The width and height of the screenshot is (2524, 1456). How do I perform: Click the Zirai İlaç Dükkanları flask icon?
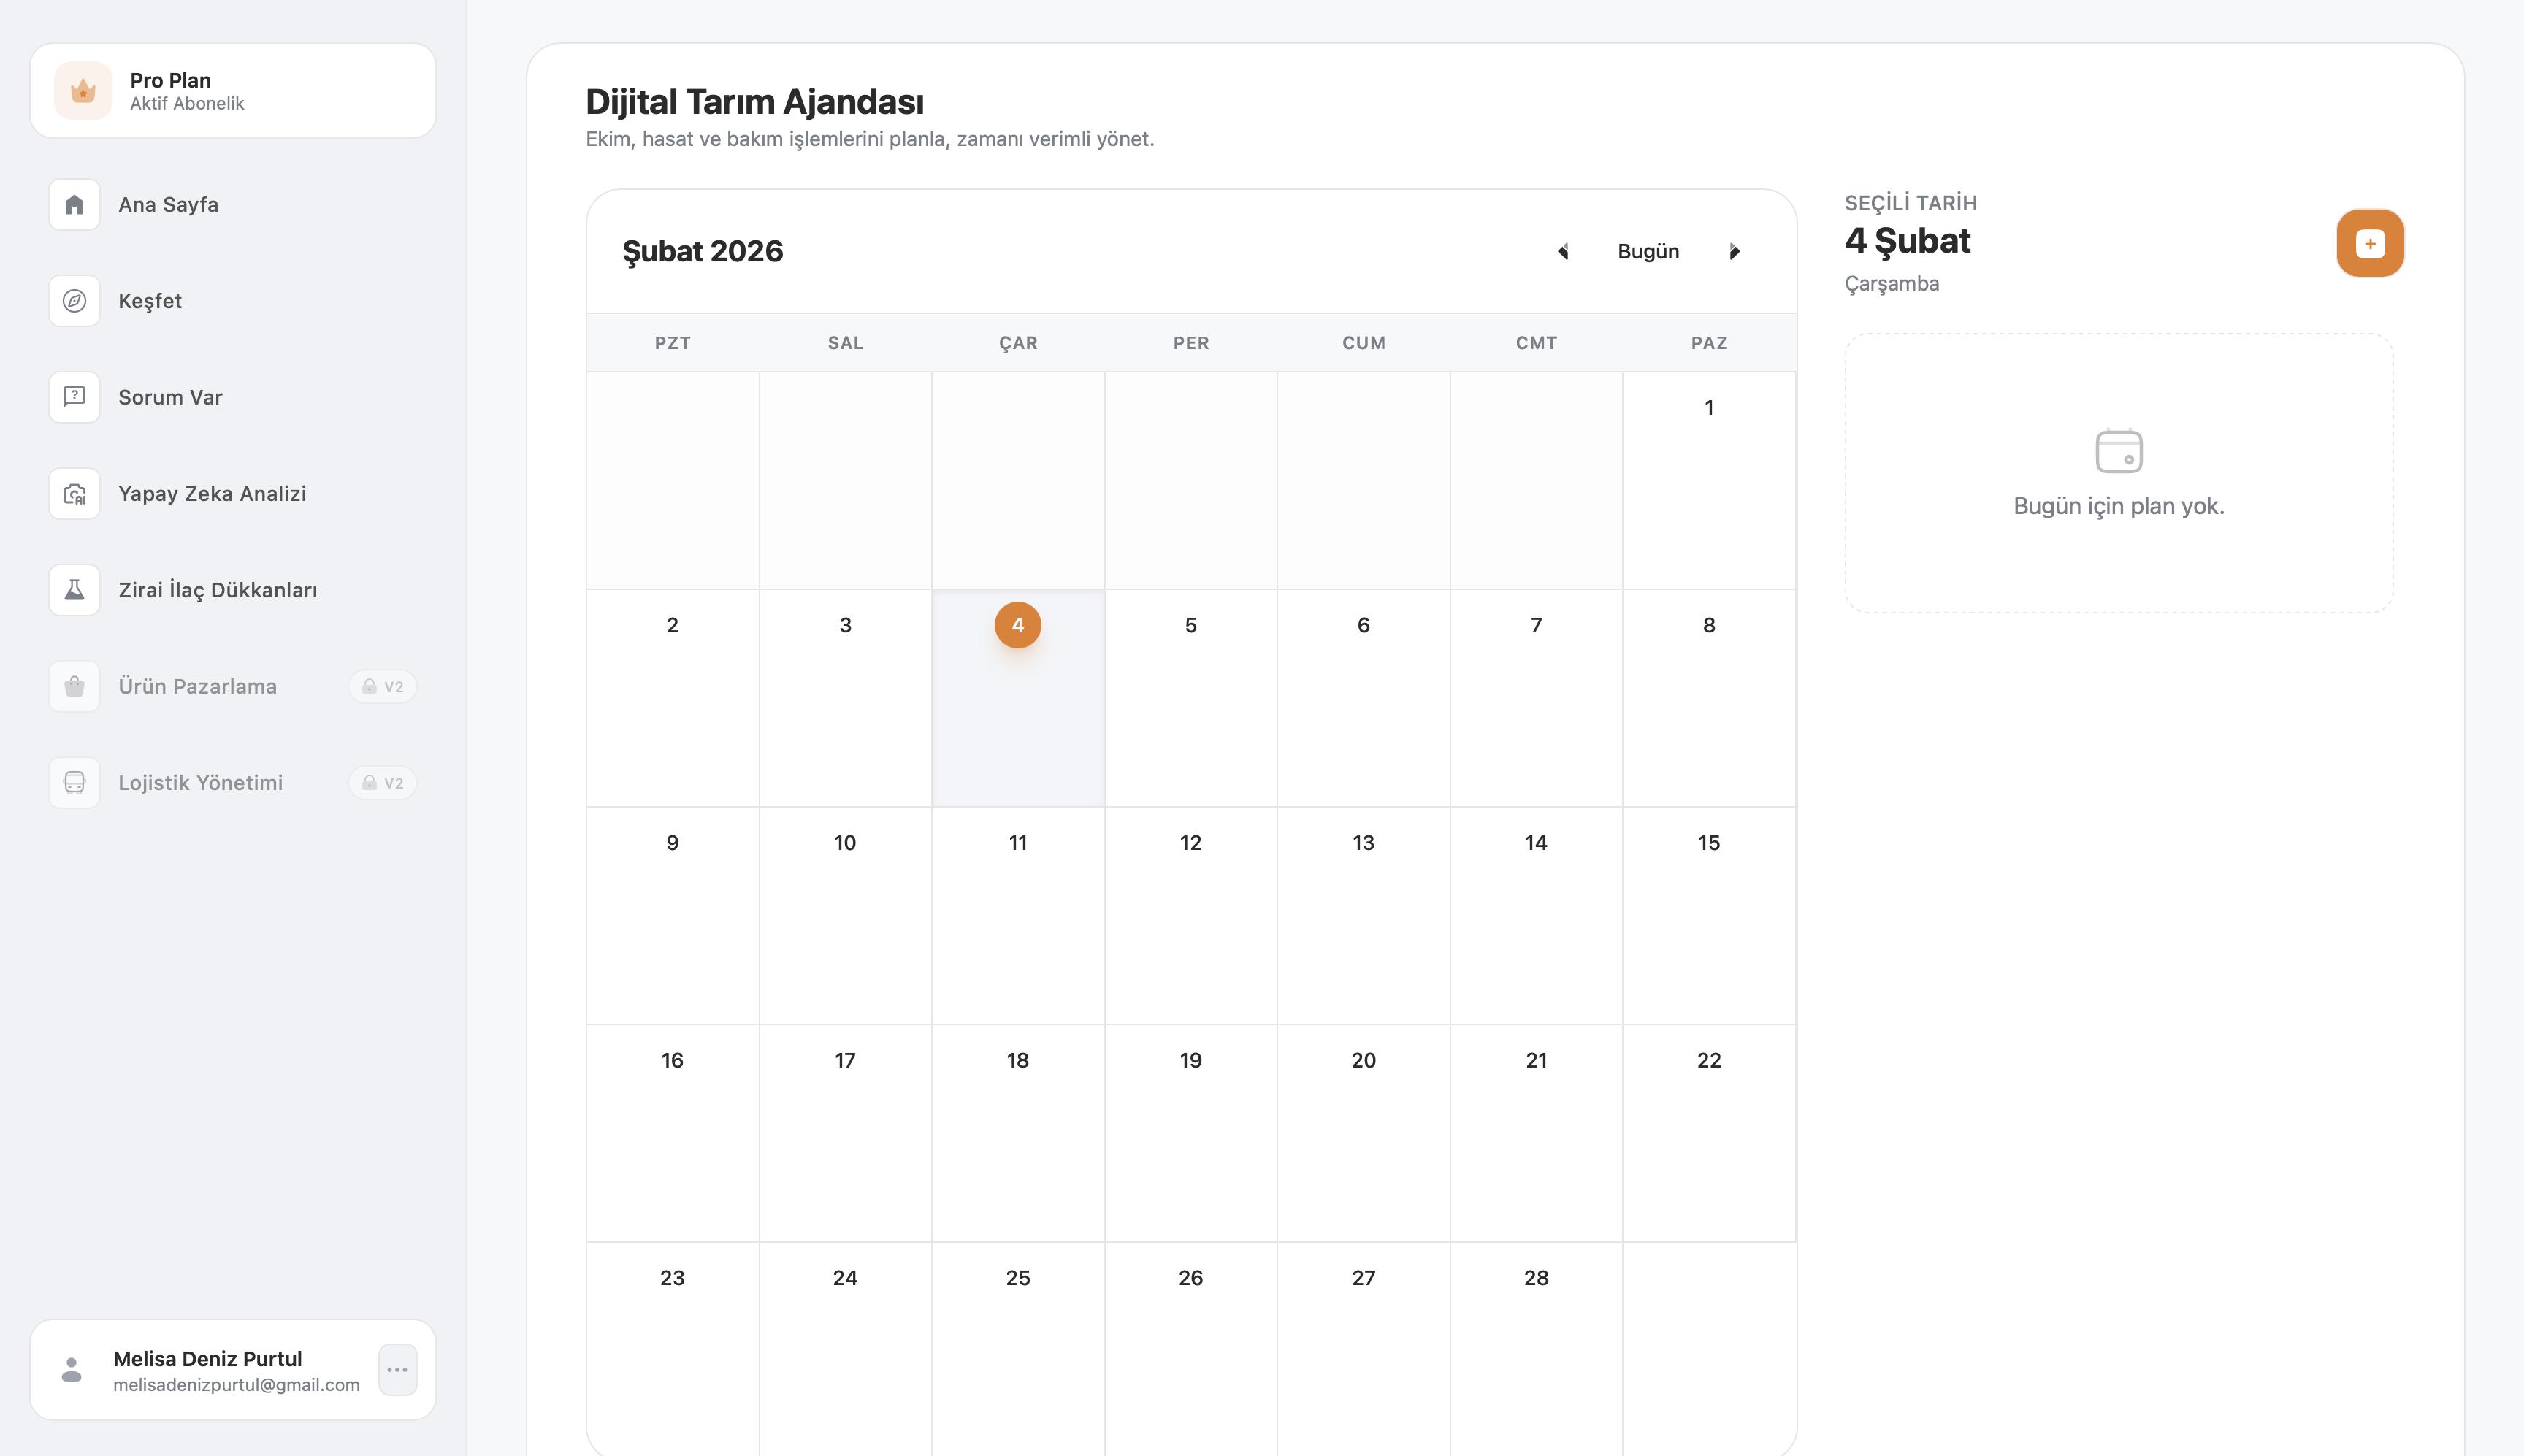point(74,590)
